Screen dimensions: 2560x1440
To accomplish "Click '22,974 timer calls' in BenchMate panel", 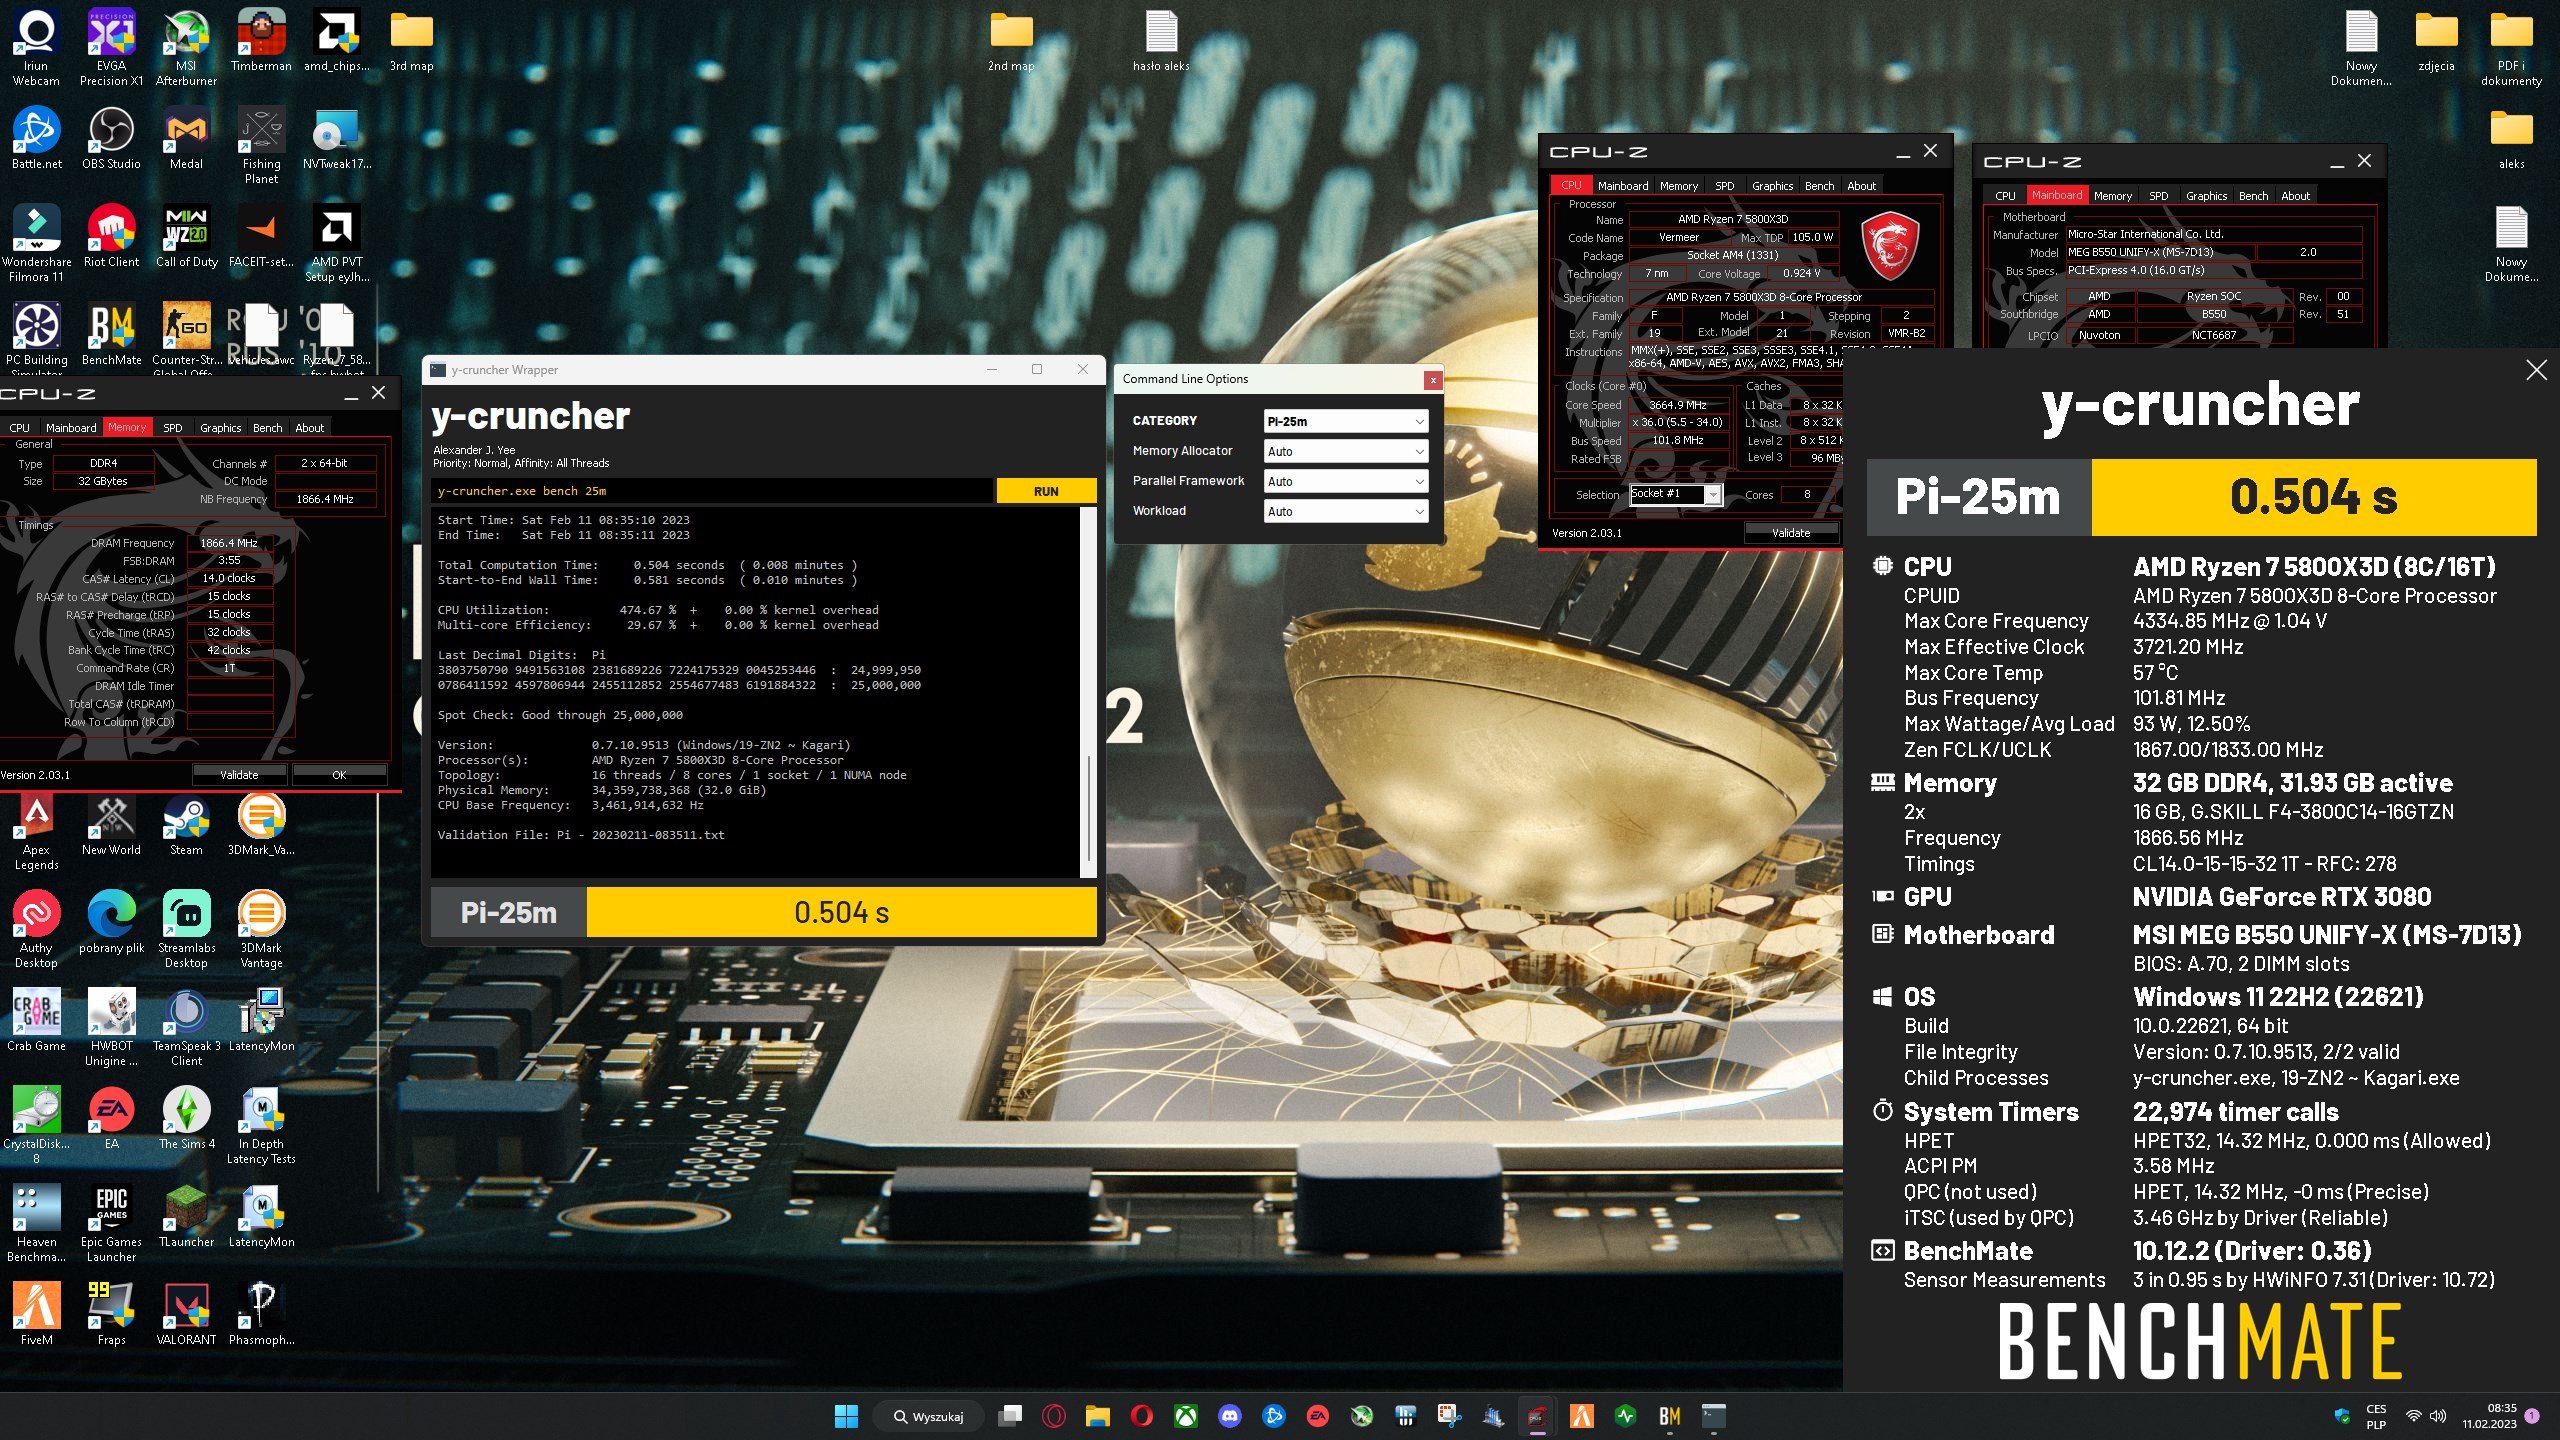I will pyautogui.click(x=2236, y=1112).
